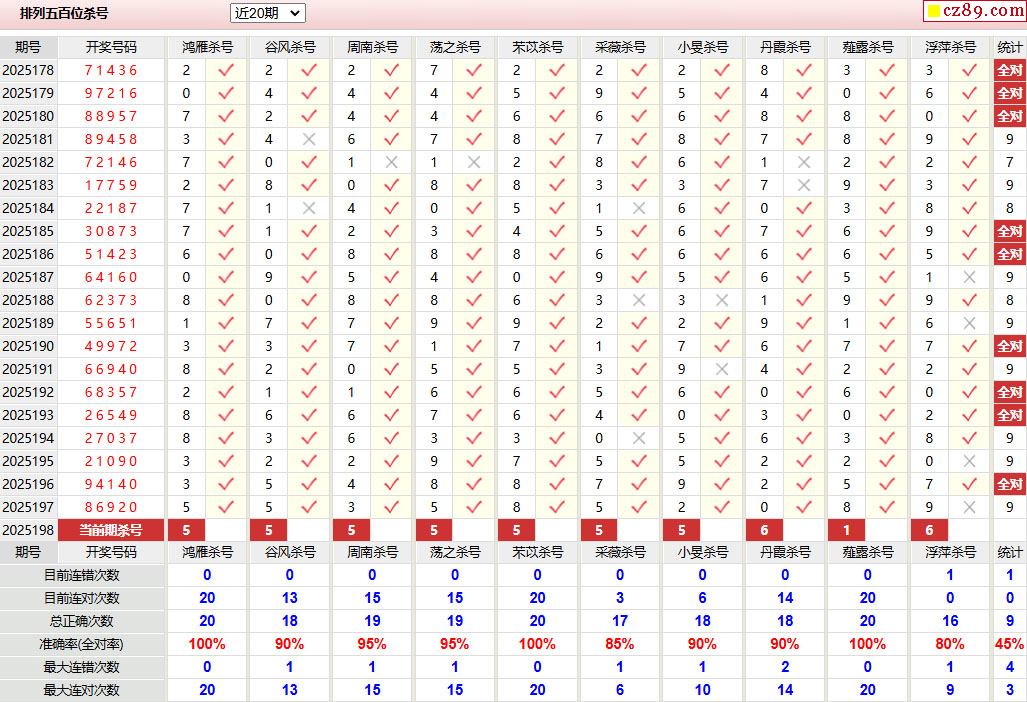This screenshot has width=1027, height=702.
Task: Click the 最大连错次数 row label
Action: [x=82, y=667]
